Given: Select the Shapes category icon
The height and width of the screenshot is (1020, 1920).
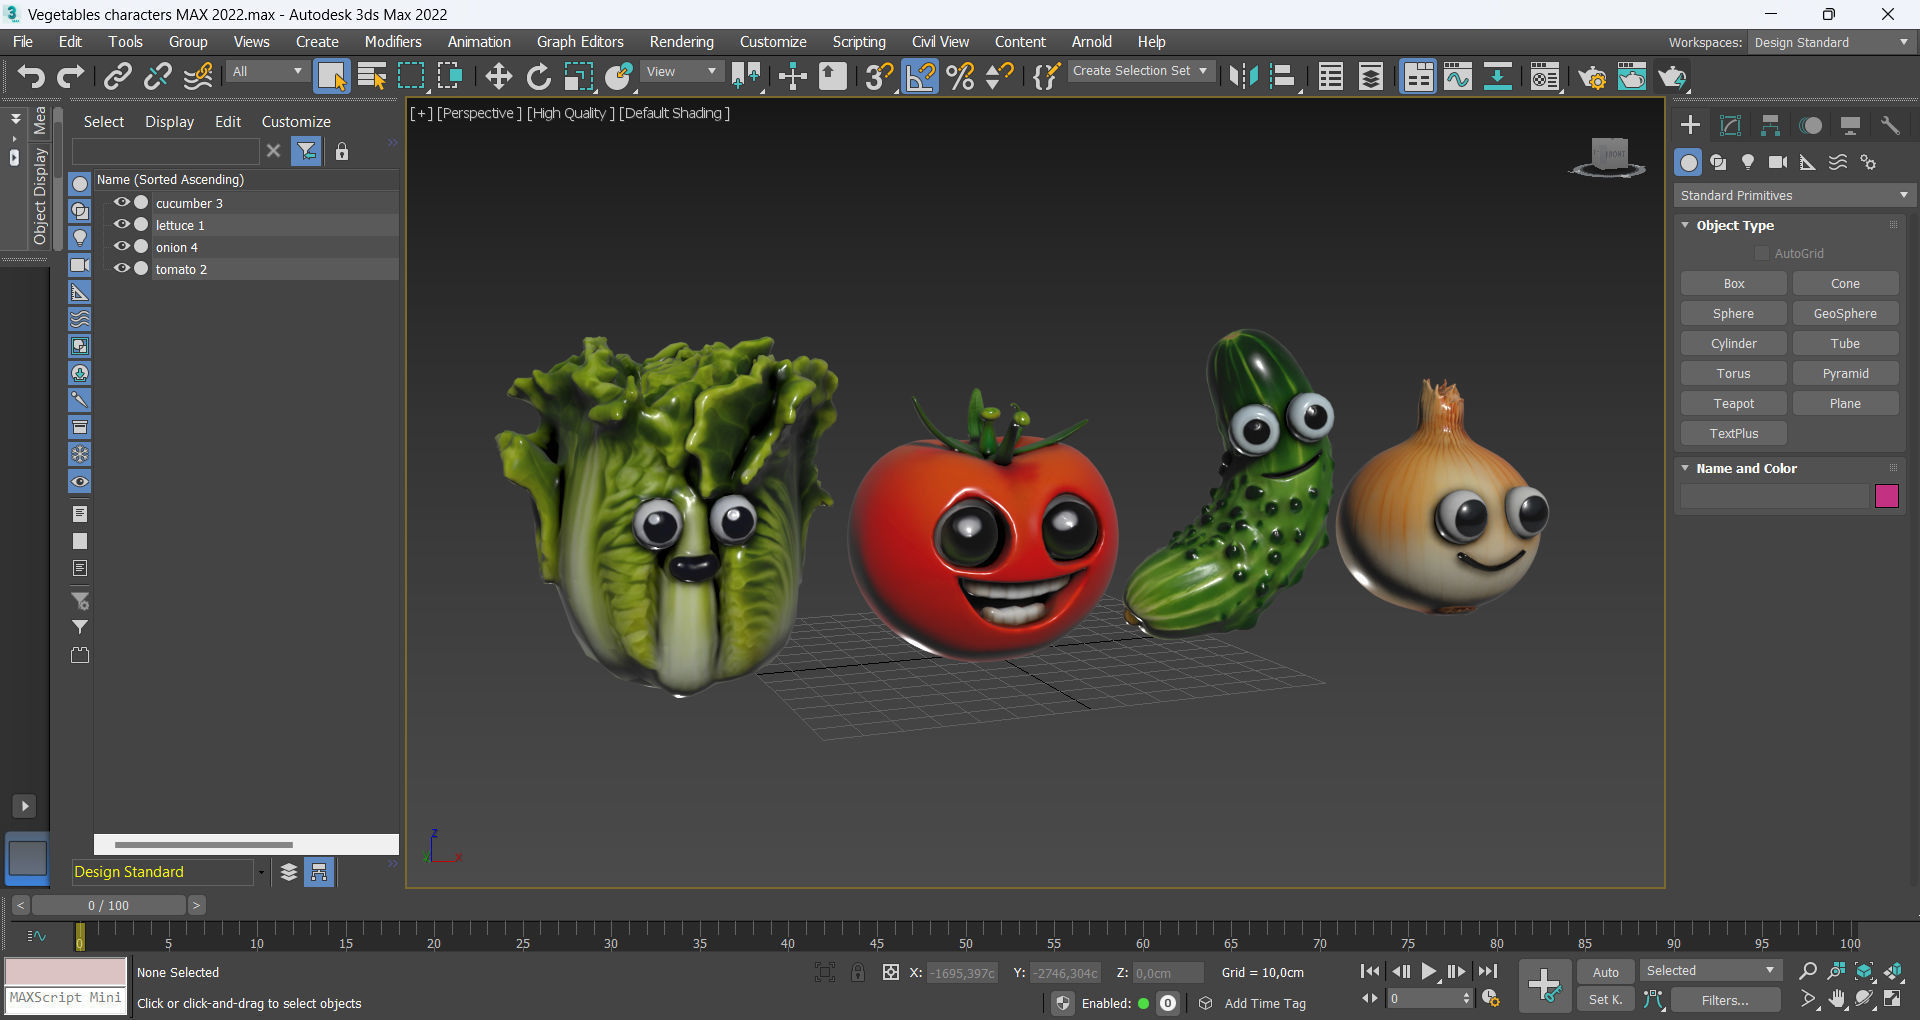Looking at the screenshot, I should [1718, 162].
